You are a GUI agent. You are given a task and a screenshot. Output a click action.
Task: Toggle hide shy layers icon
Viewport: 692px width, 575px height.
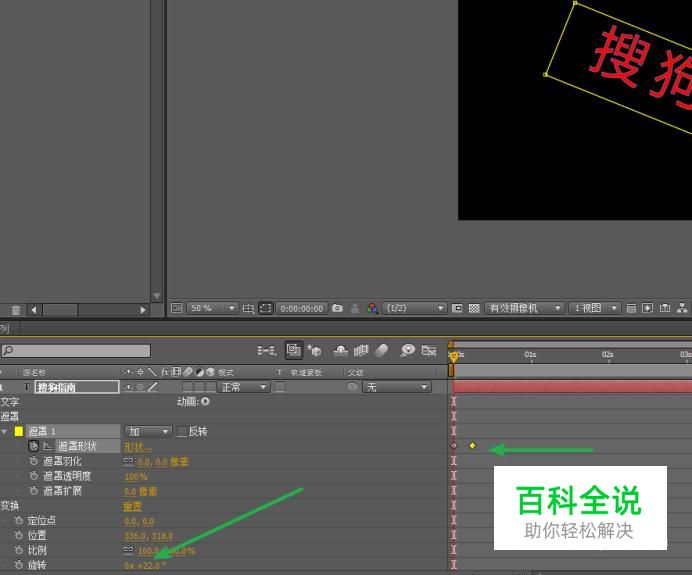coord(340,351)
